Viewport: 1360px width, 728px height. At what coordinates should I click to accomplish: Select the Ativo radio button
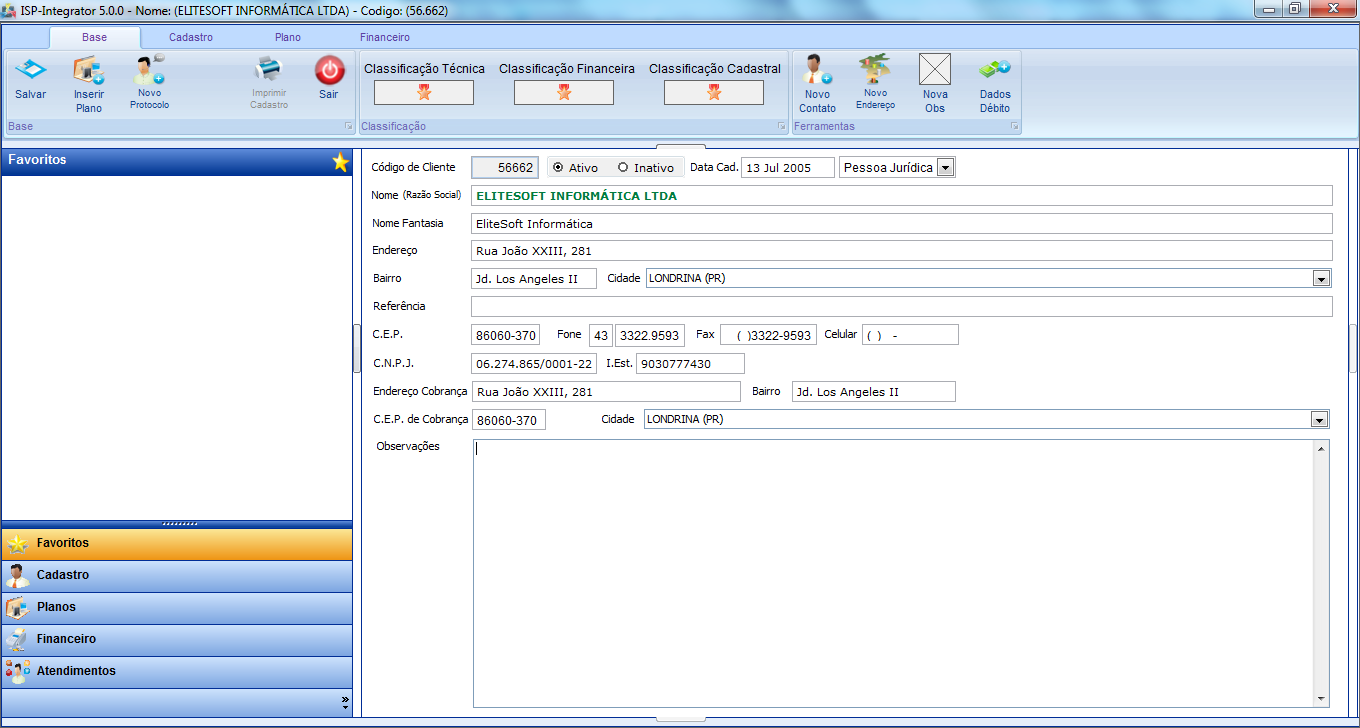(558, 168)
